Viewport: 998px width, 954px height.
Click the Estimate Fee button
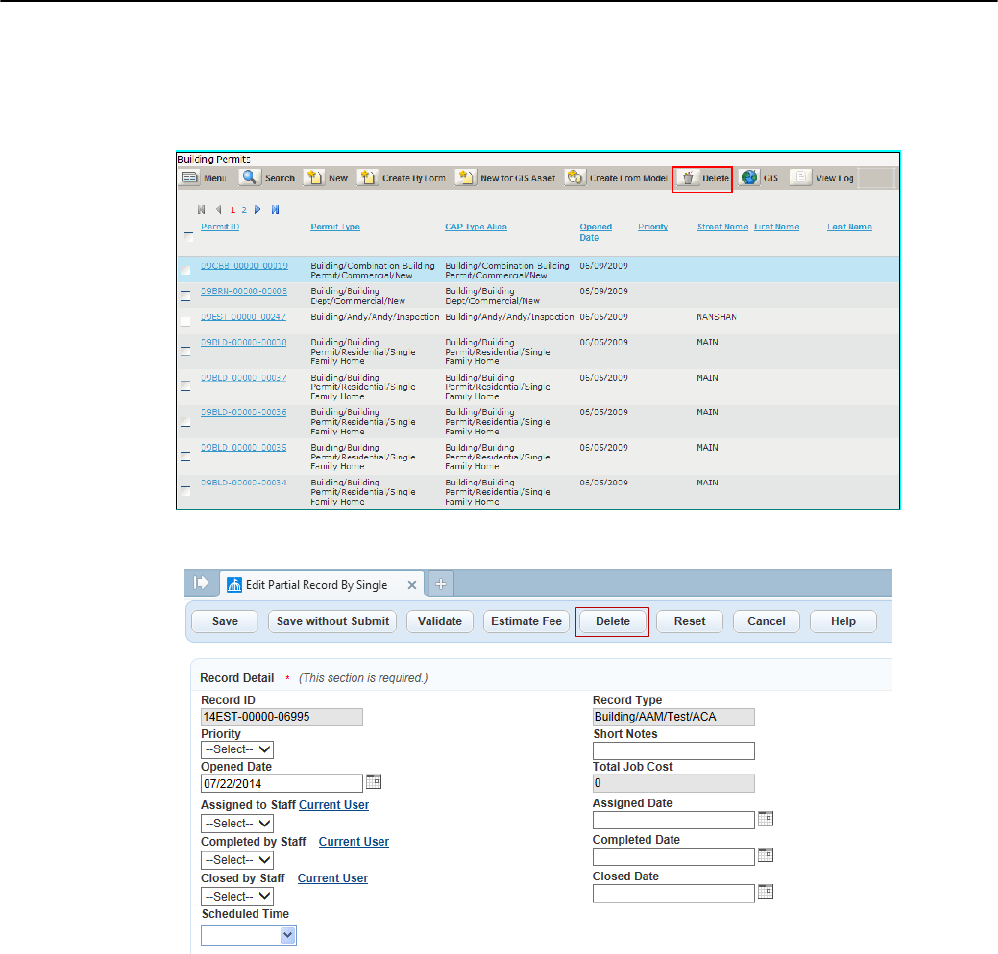pyautogui.click(x=526, y=621)
